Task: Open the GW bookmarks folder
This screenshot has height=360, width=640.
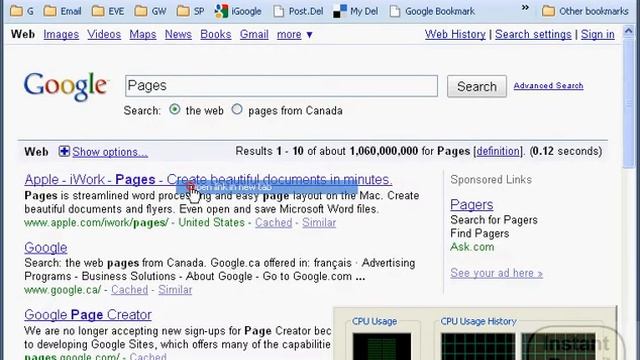Action: pyautogui.click(x=150, y=11)
